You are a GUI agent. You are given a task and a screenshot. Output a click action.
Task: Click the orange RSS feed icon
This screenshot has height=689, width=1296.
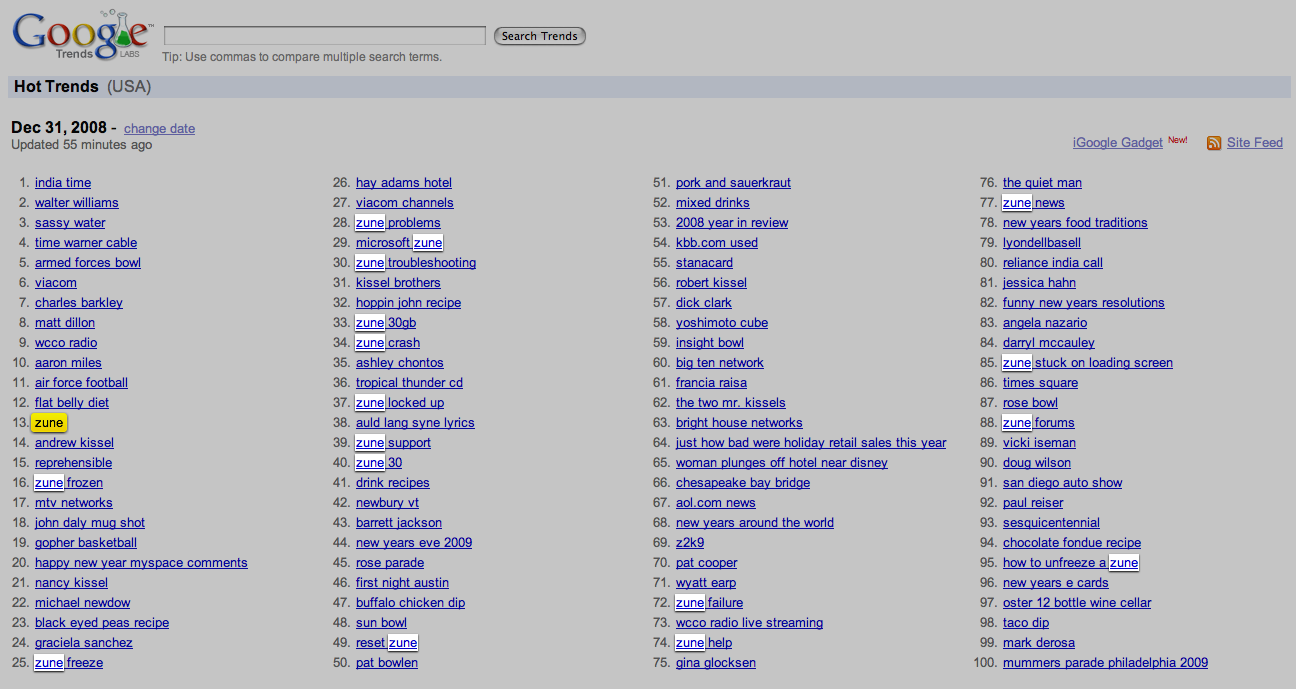point(1214,143)
